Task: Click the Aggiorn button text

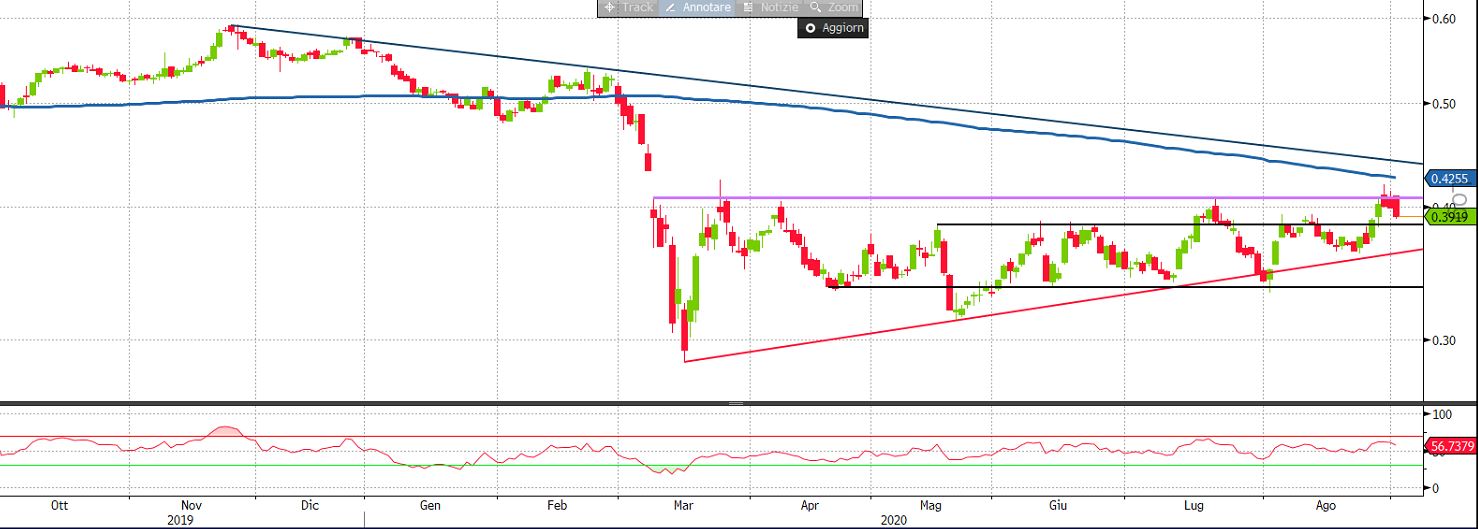Action: click(x=841, y=28)
